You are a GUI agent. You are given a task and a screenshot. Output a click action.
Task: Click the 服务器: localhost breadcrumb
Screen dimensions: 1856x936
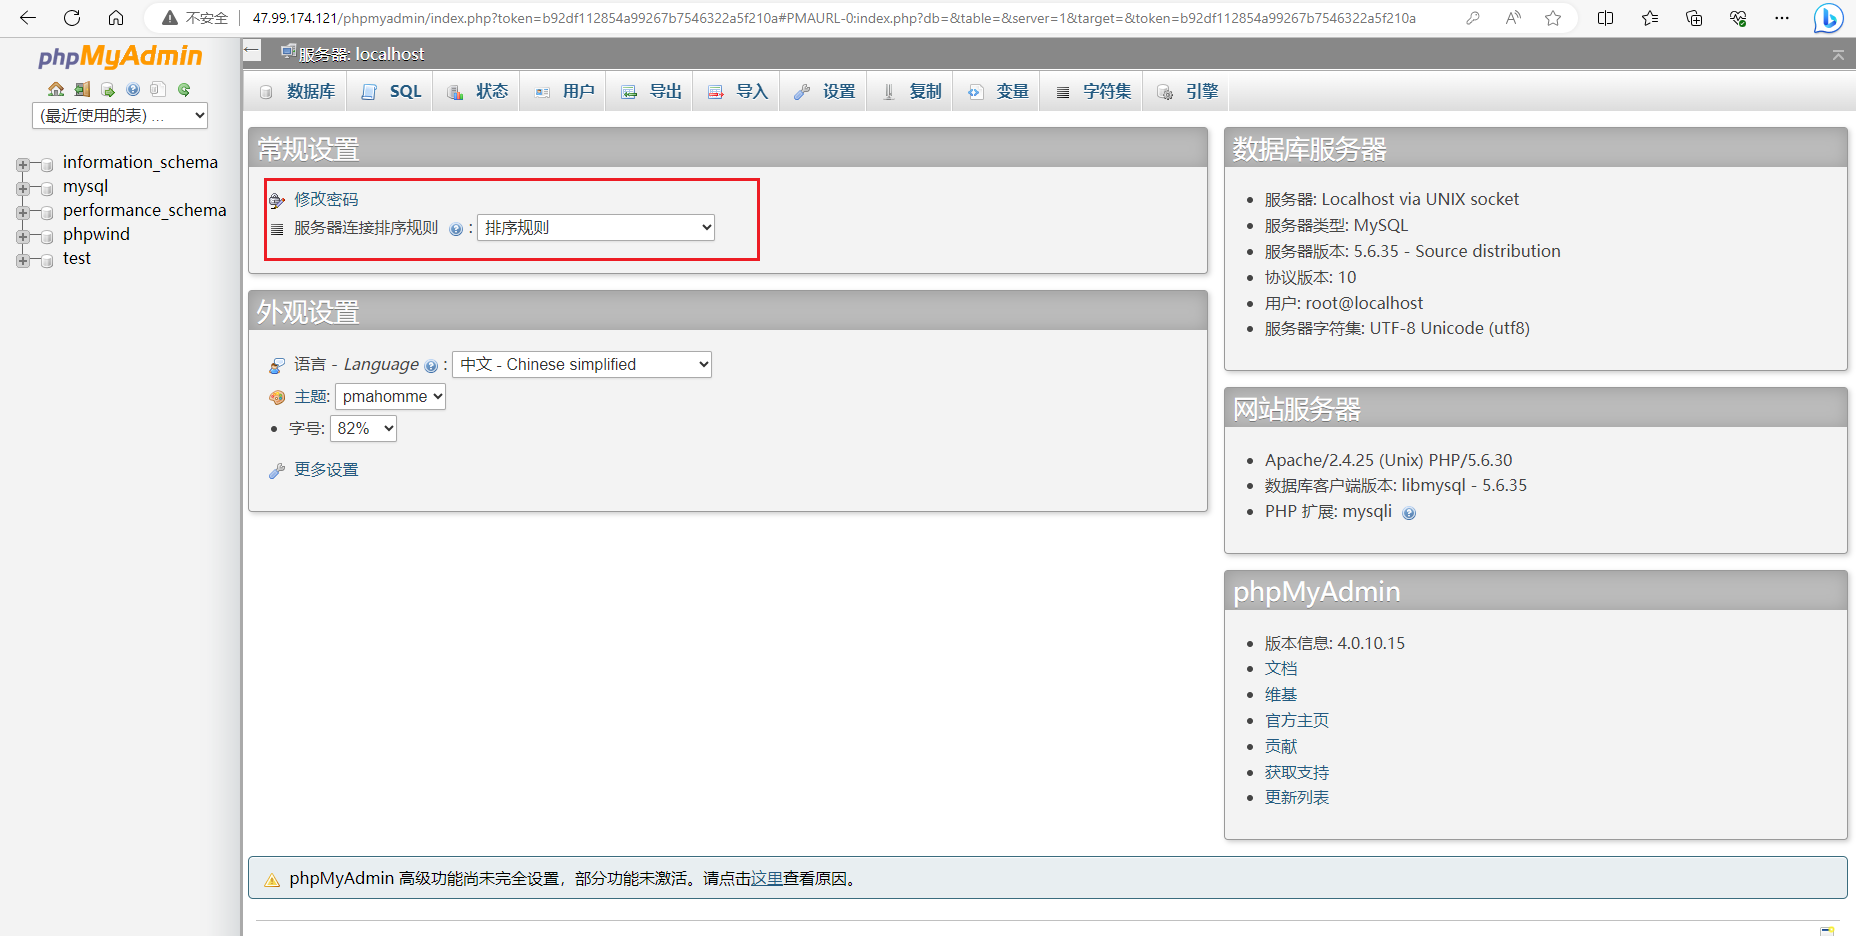click(361, 54)
